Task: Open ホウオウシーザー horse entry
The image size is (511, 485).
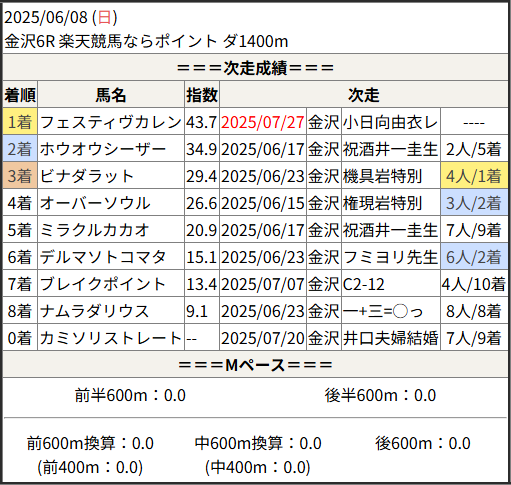Action: [103, 149]
